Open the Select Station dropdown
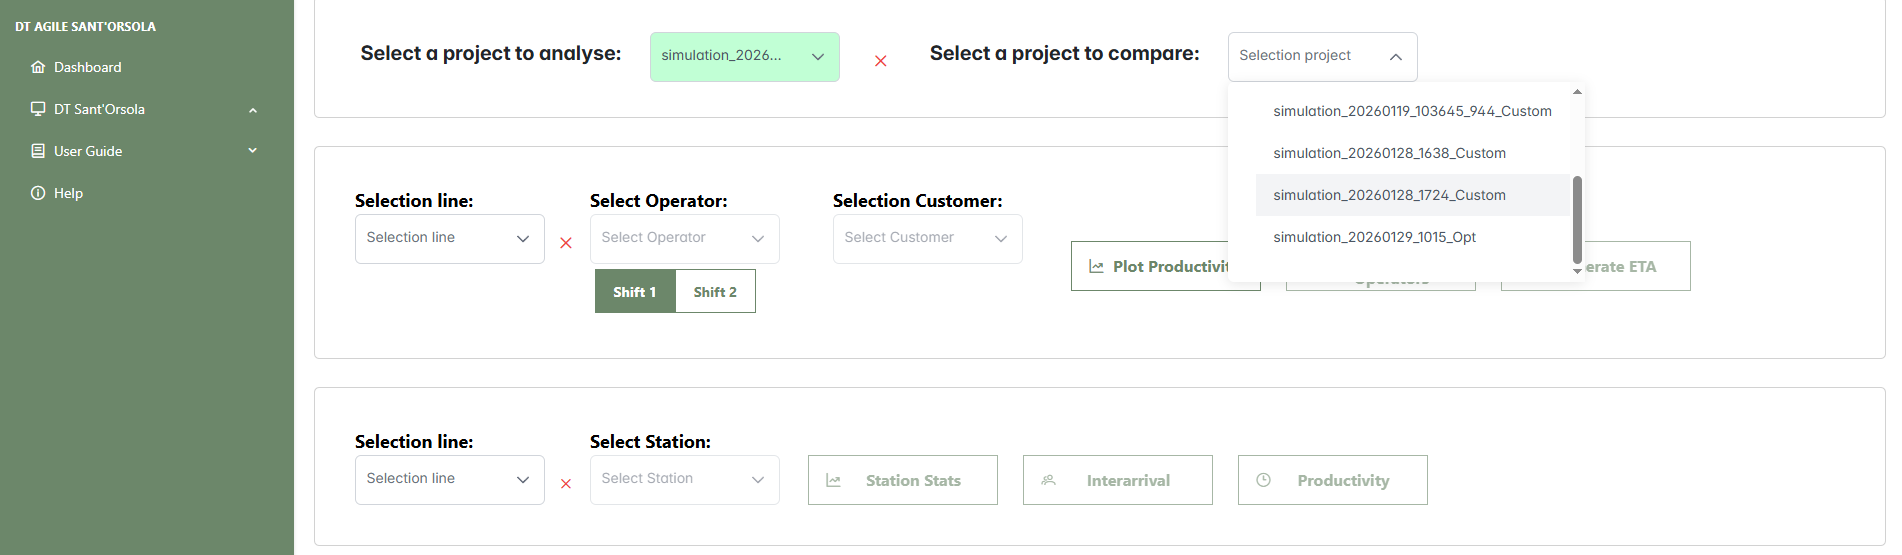1902x555 pixels. pyautogui.click(x=684, y=479)
